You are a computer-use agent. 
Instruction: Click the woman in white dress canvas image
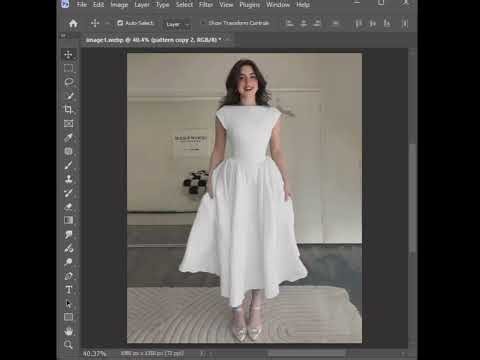(x=244, y=198)
